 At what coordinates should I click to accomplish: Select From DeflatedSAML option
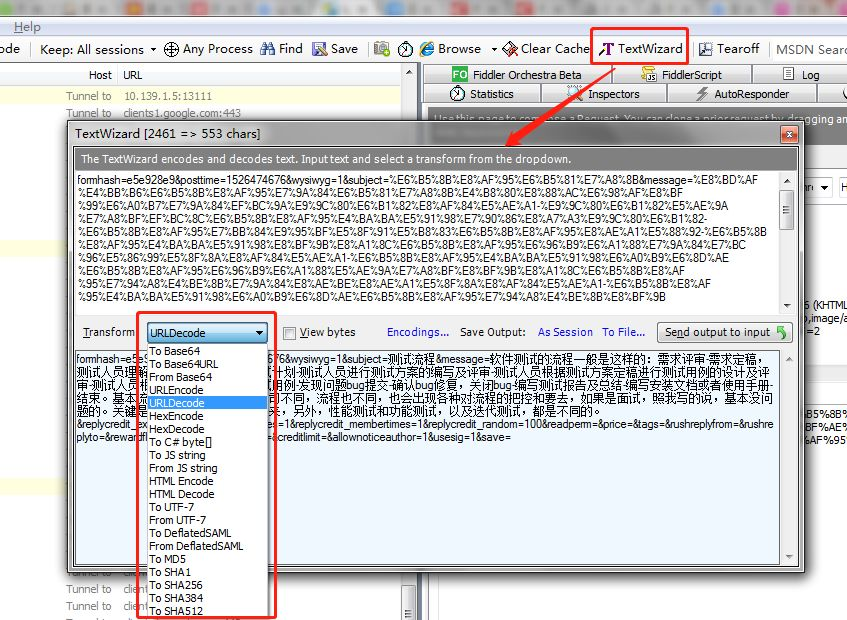tap(207, 545)
